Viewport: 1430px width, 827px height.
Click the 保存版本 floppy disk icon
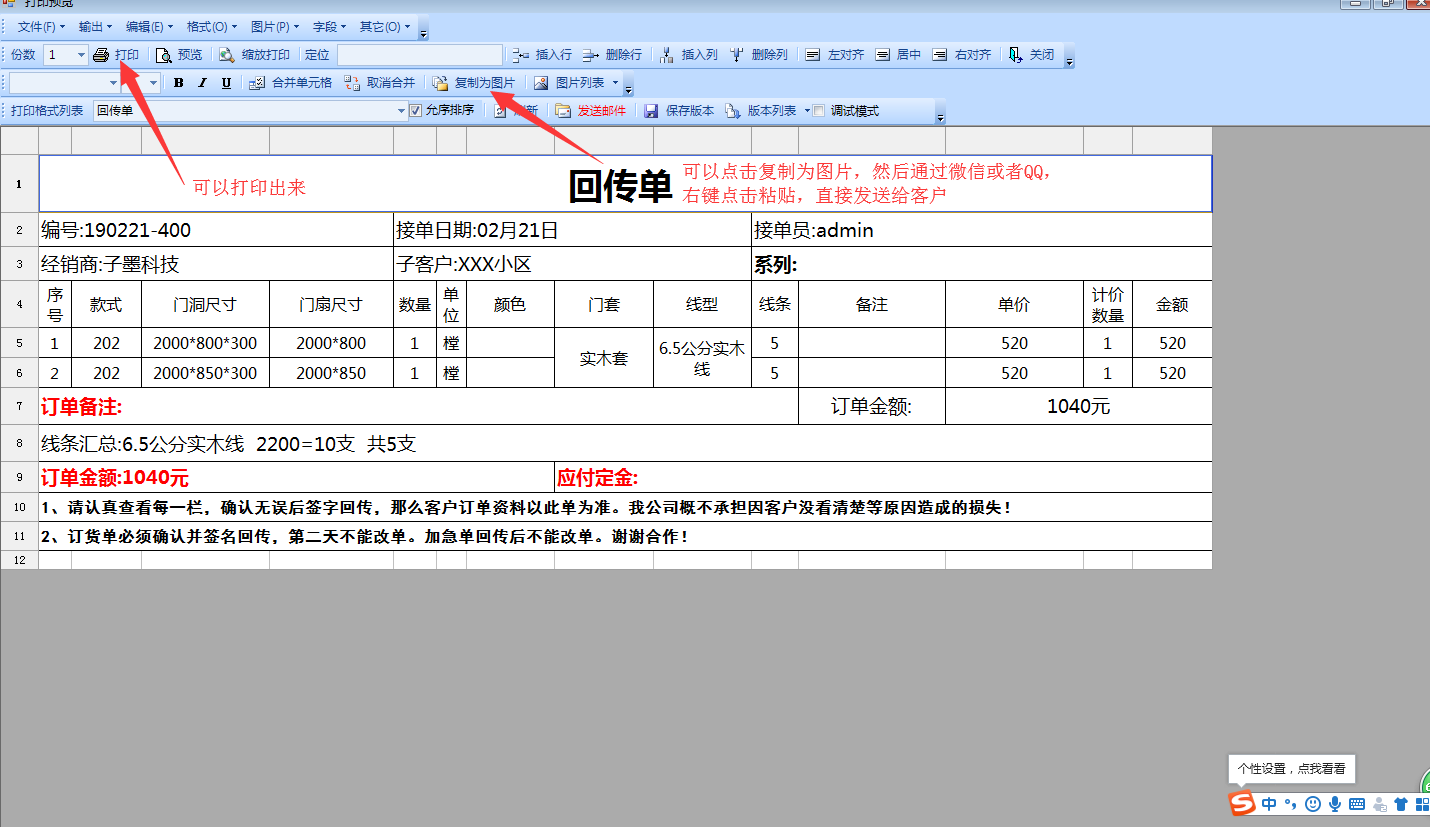coord(651,111)
